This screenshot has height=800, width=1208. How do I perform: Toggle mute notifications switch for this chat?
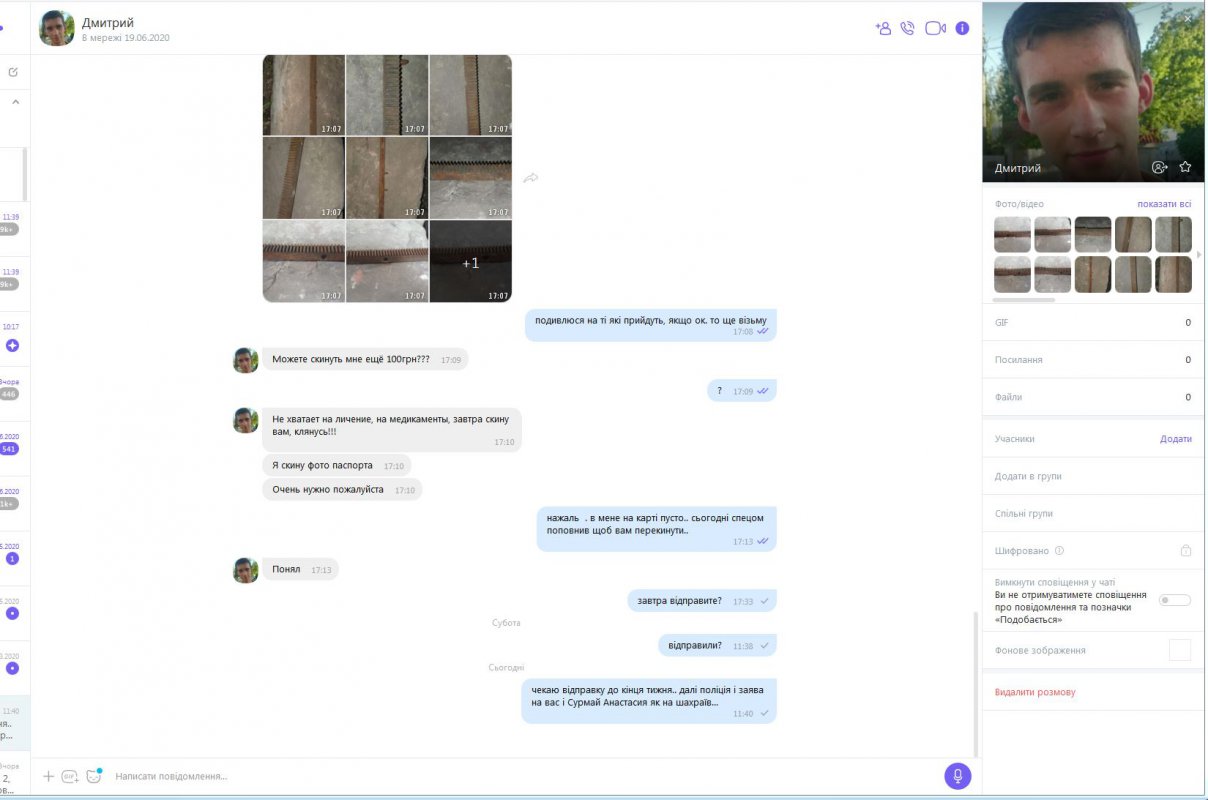(1175, 600)
